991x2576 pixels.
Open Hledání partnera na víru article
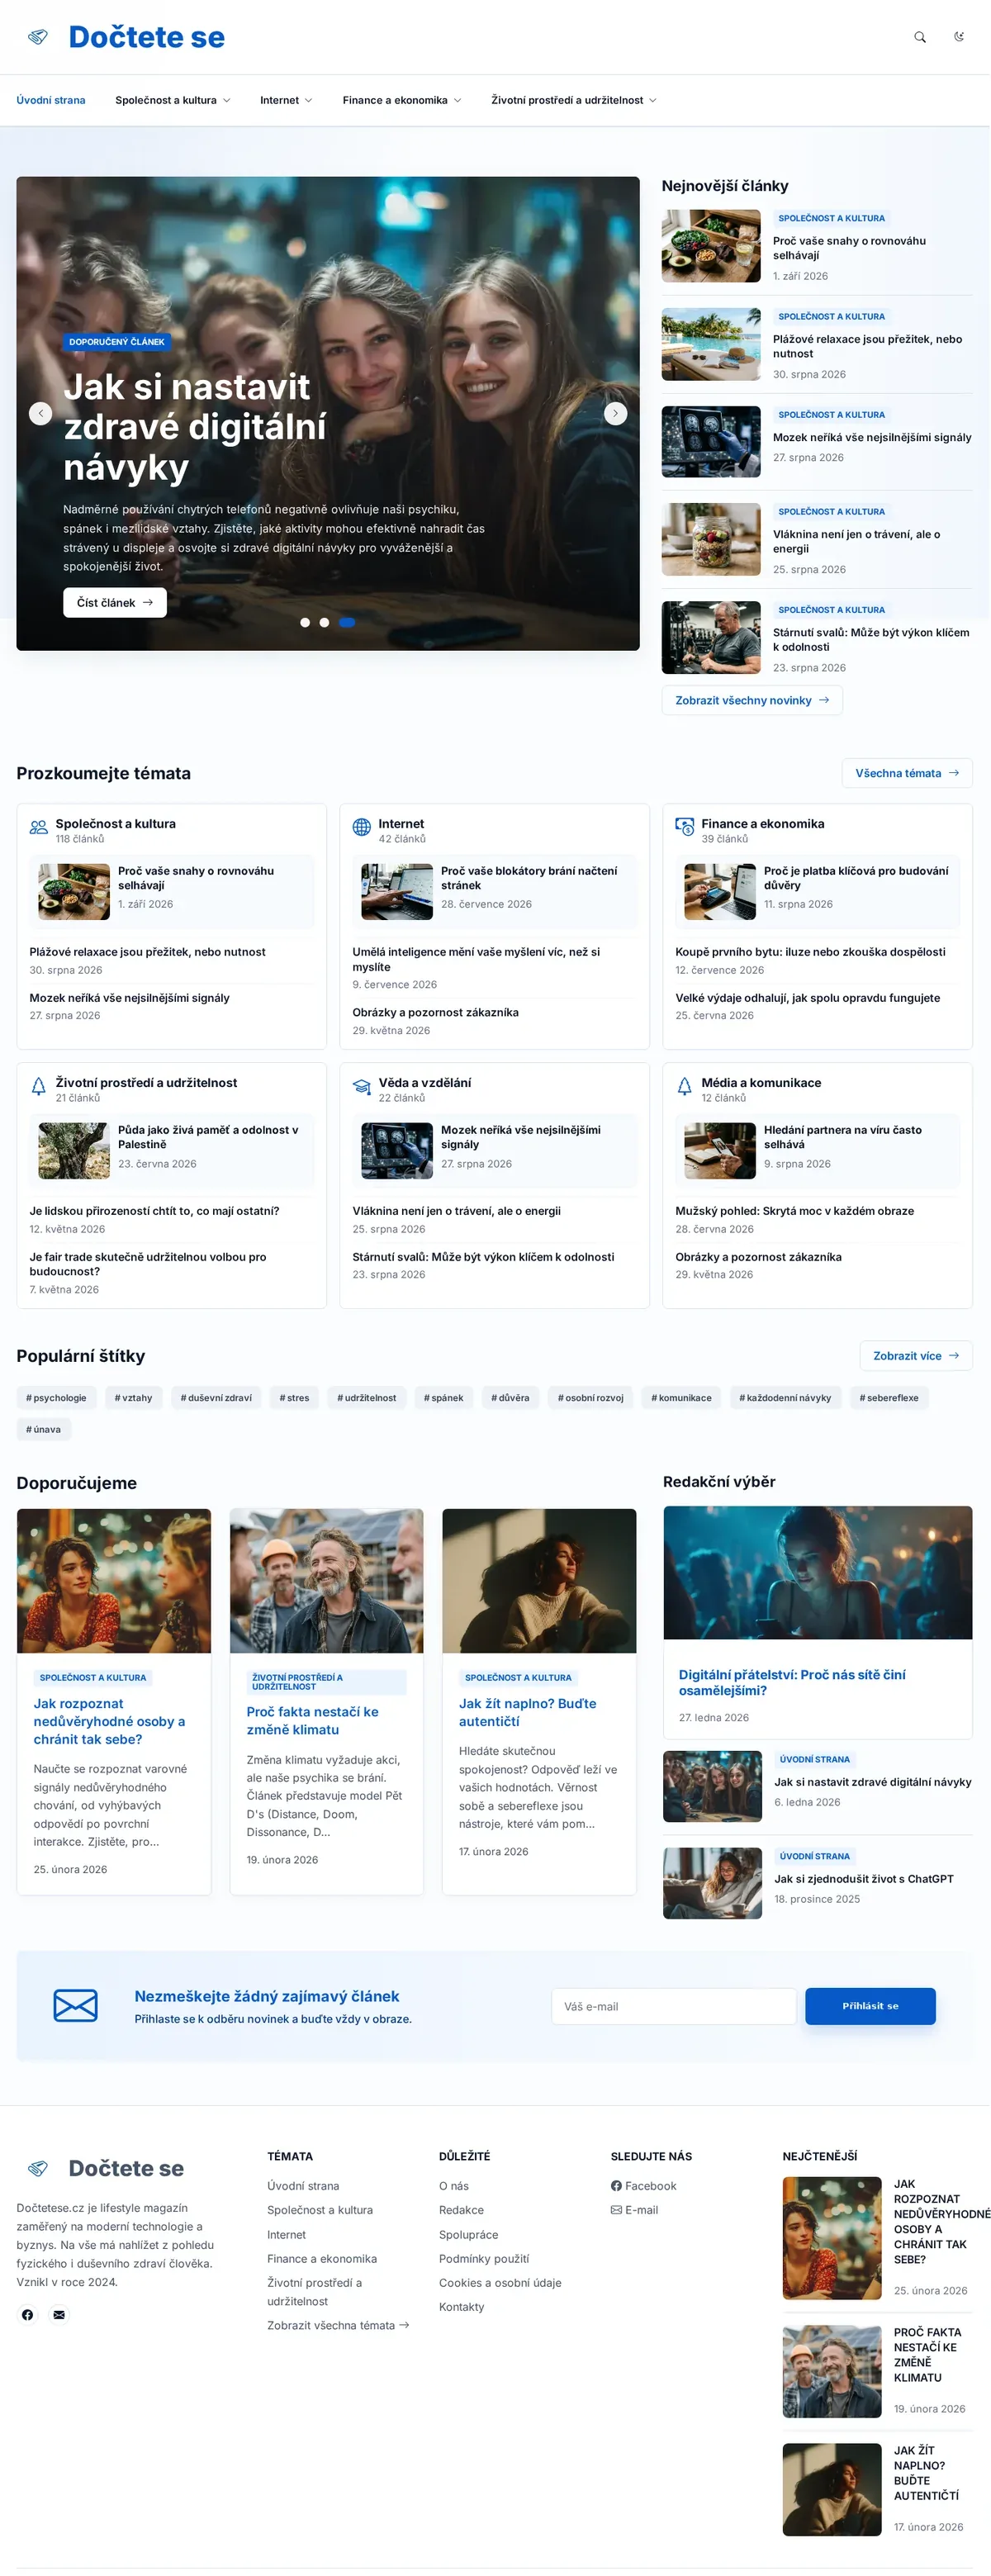pos(843,1137)
